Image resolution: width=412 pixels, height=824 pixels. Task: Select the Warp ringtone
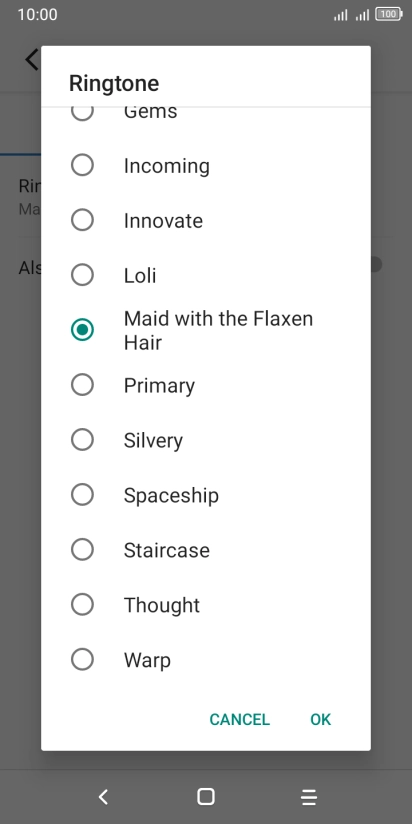click(206, 659)
